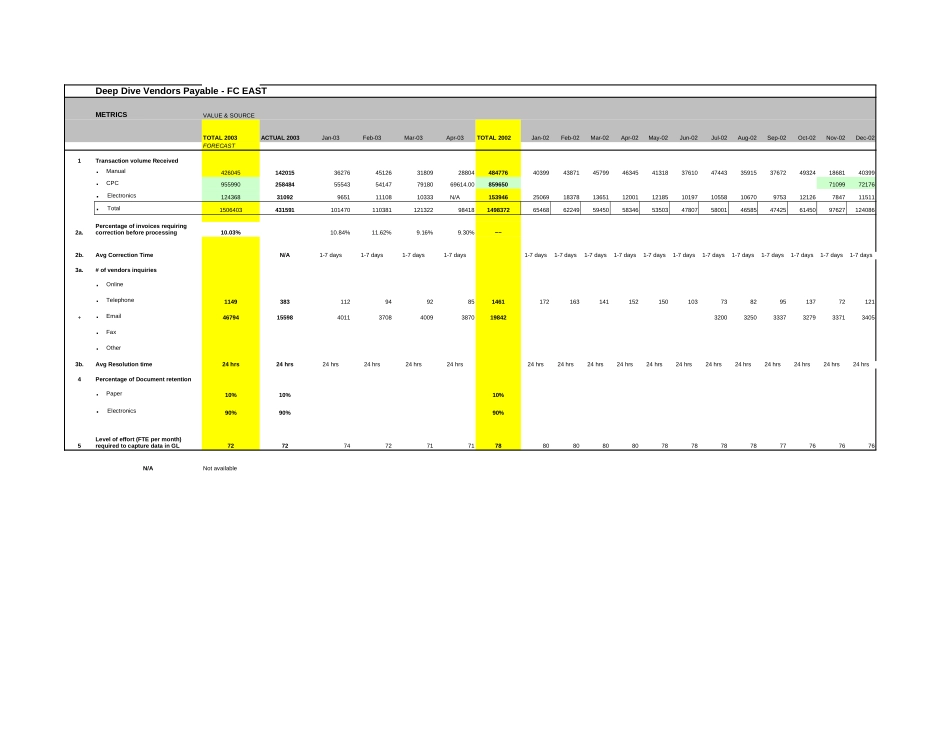The height and width of the screenshot is (735, 950).
Task: Select the 'TOTAL 2002' column header
Action: [x=494, y=138]
